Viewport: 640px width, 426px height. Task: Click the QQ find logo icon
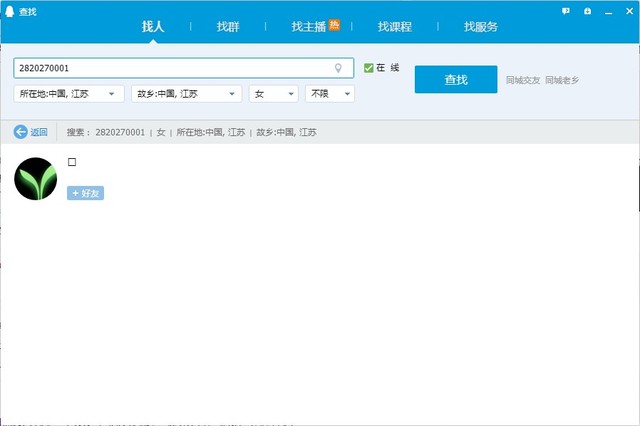tap(10, 11)
